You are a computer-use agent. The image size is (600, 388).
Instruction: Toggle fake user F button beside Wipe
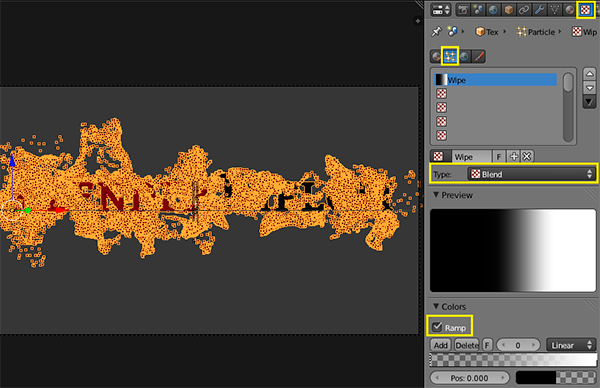click(x=499, y=157)
